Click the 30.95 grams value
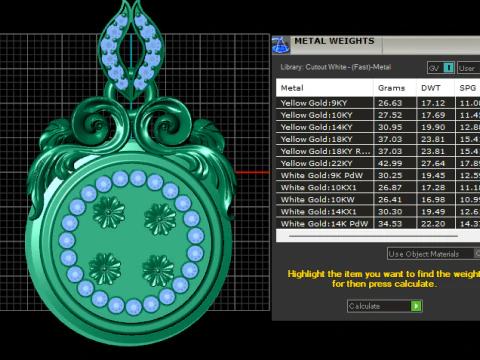Image resolution: width=480 pixels, height=360 pixels. click(390, 127)
